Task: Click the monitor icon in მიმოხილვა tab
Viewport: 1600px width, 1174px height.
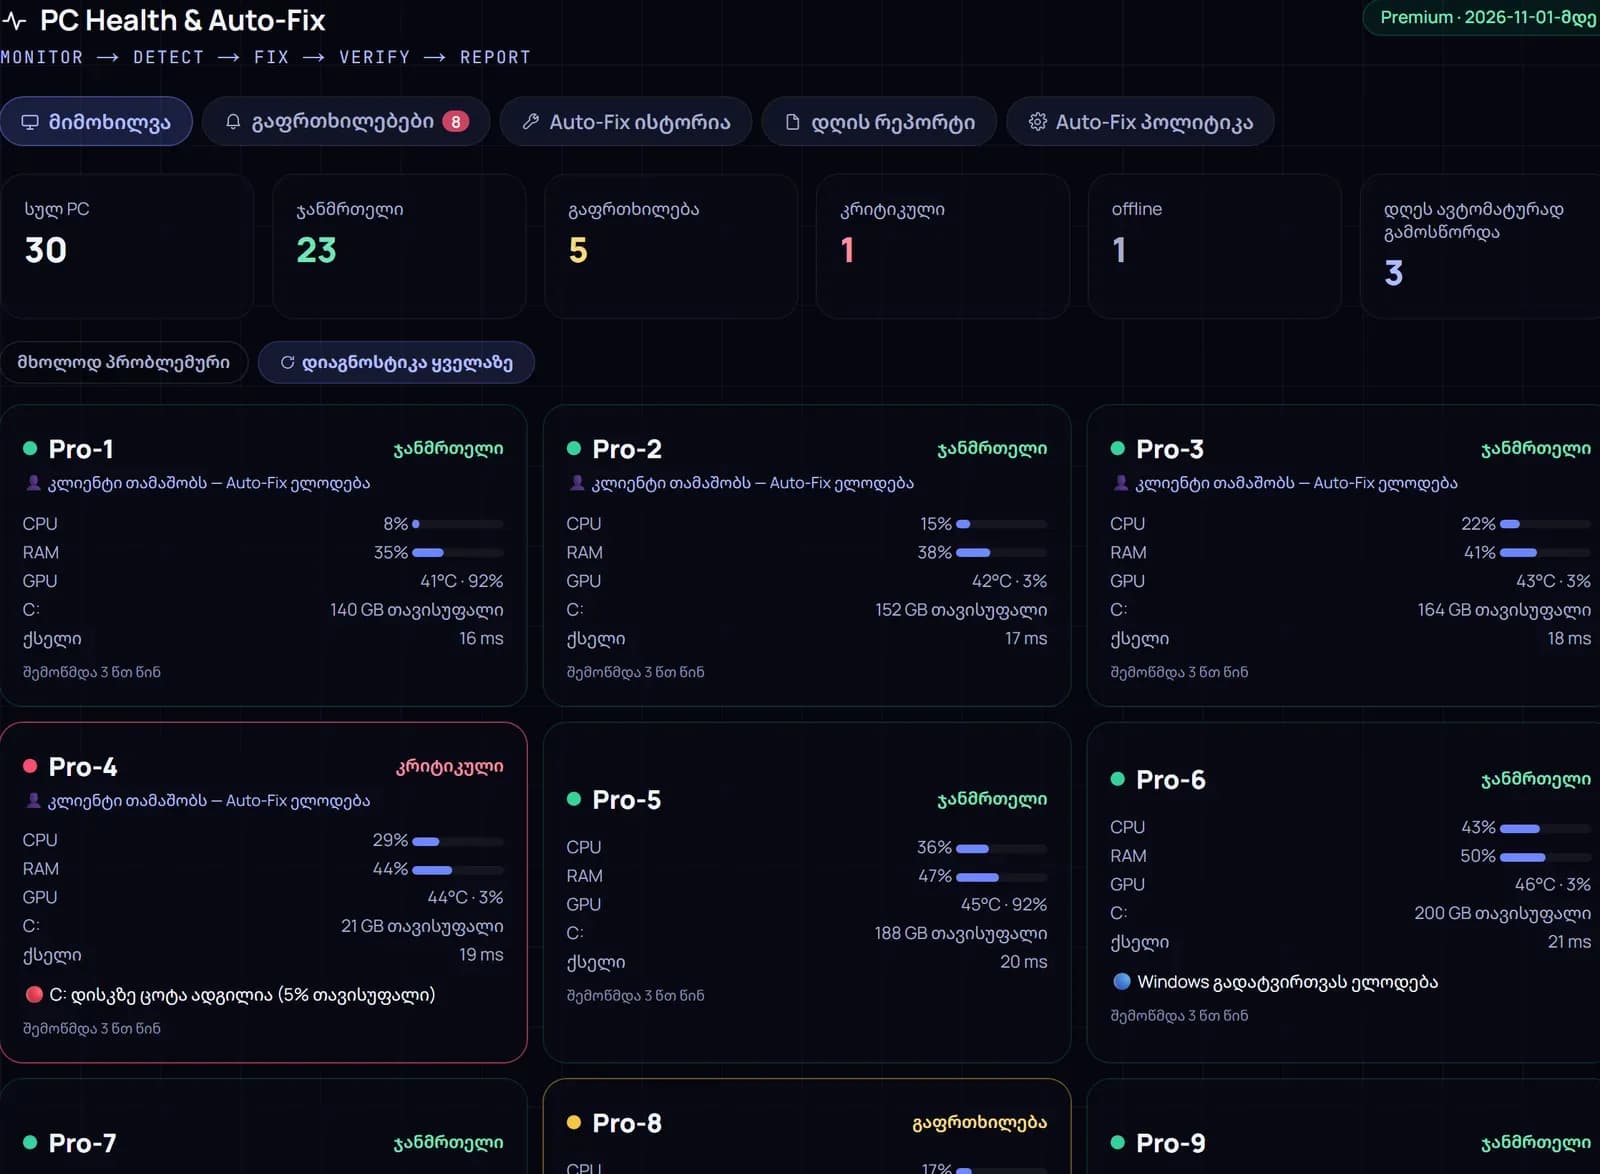Action: point(30,122)
